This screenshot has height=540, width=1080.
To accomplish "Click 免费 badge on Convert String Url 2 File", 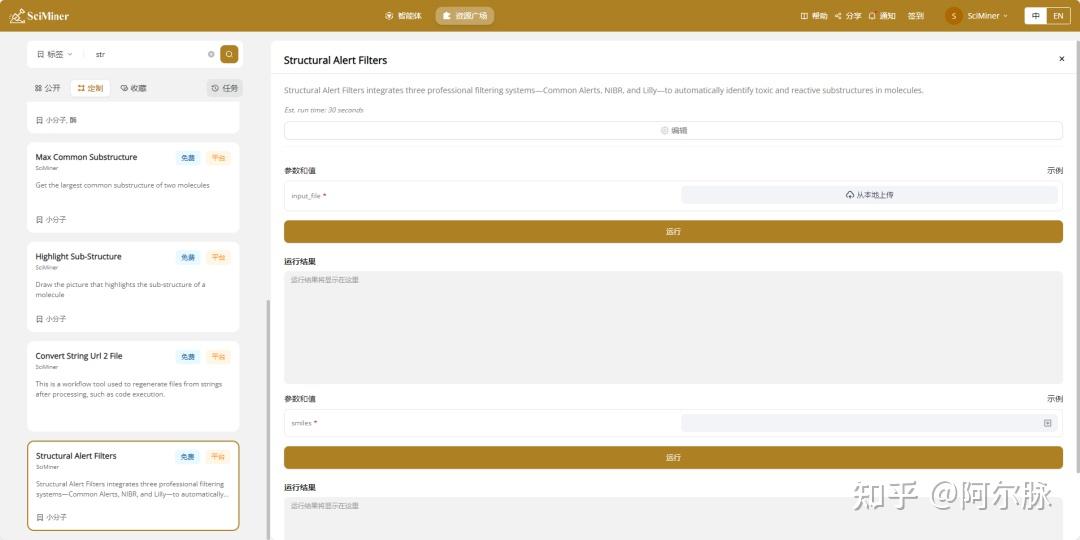I will [188, 357].
